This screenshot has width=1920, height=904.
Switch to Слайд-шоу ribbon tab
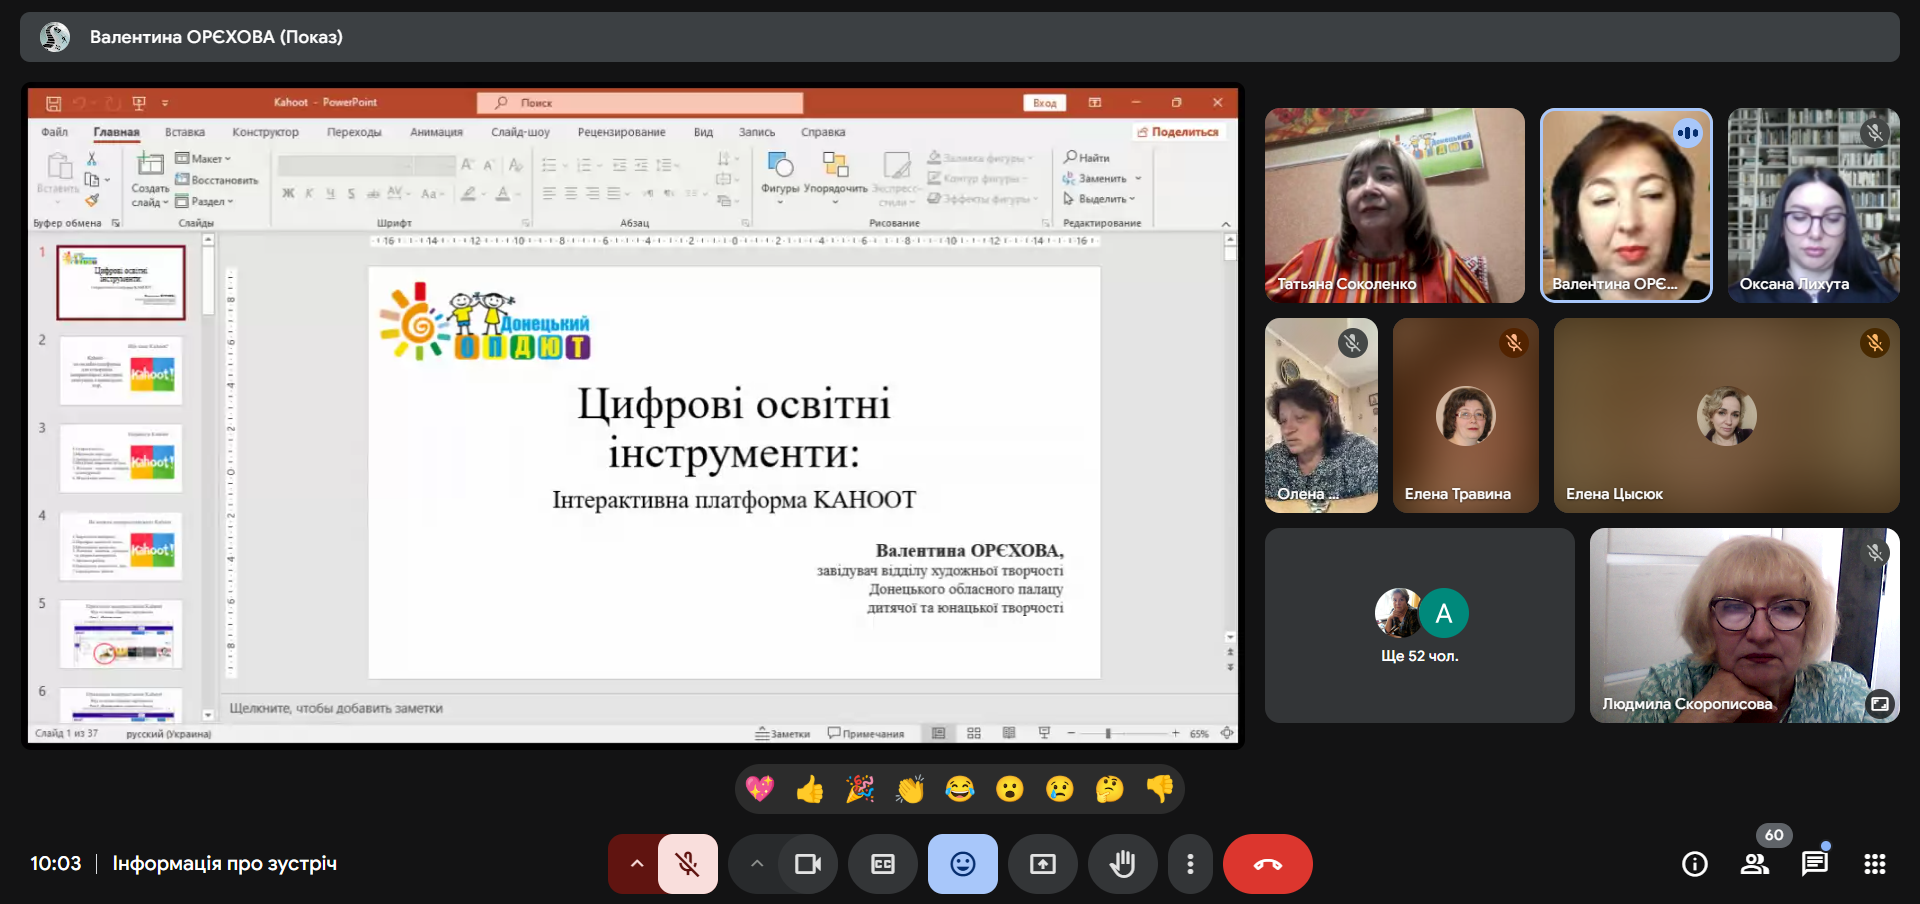tap(520, 132)
